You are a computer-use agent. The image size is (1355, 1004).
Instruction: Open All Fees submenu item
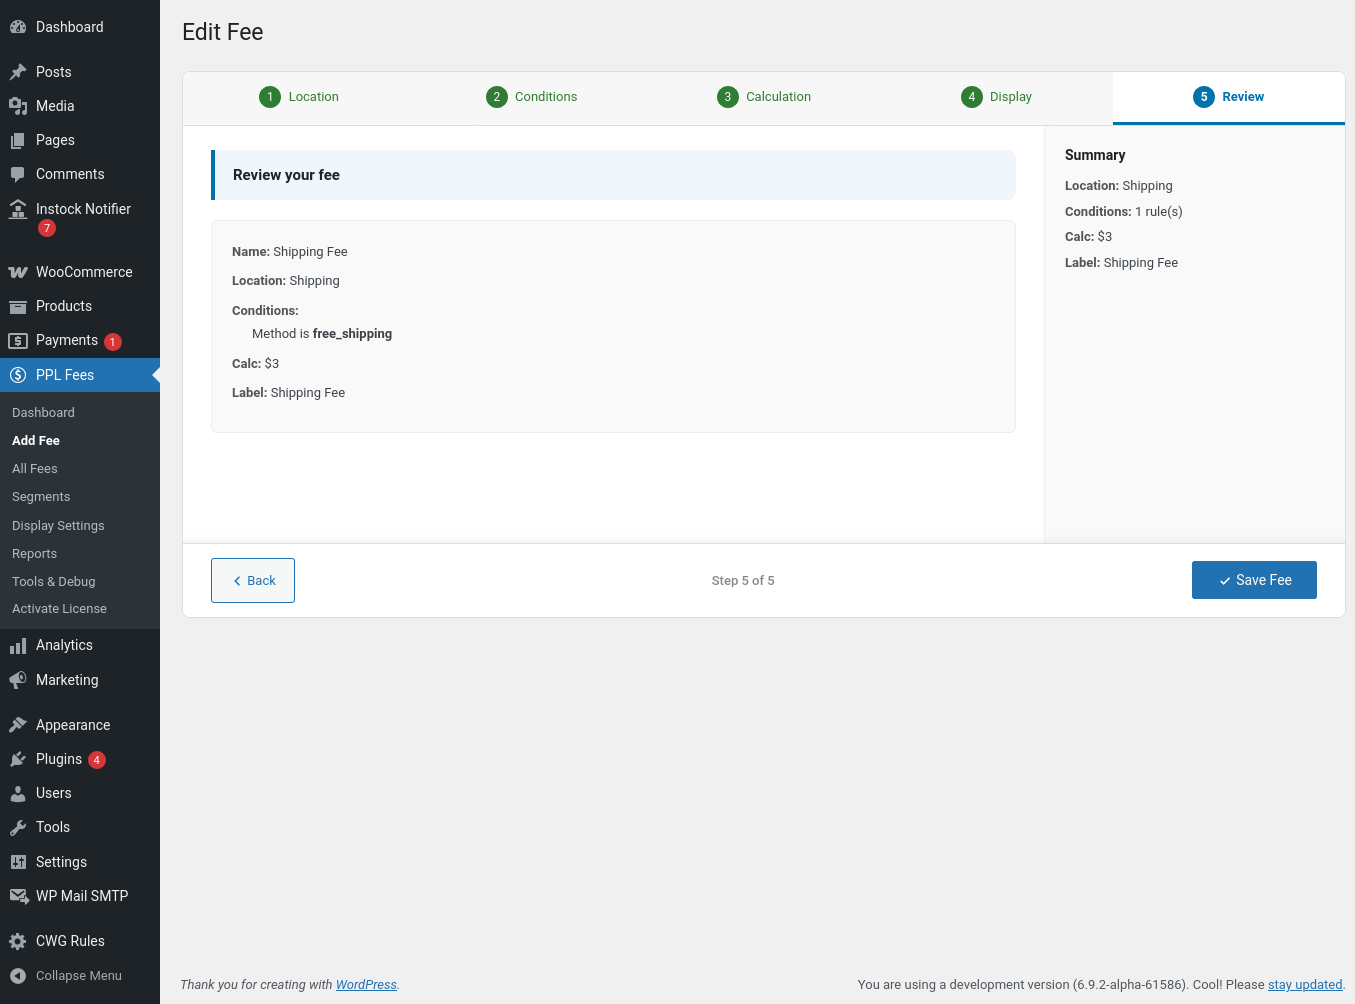tap(35, 469)
